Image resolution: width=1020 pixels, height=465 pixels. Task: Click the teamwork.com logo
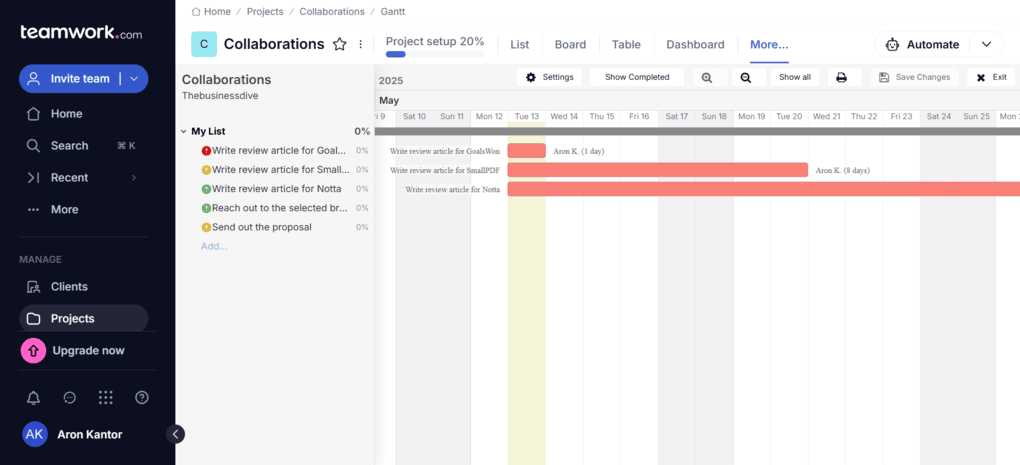click(x=81, y=33)
